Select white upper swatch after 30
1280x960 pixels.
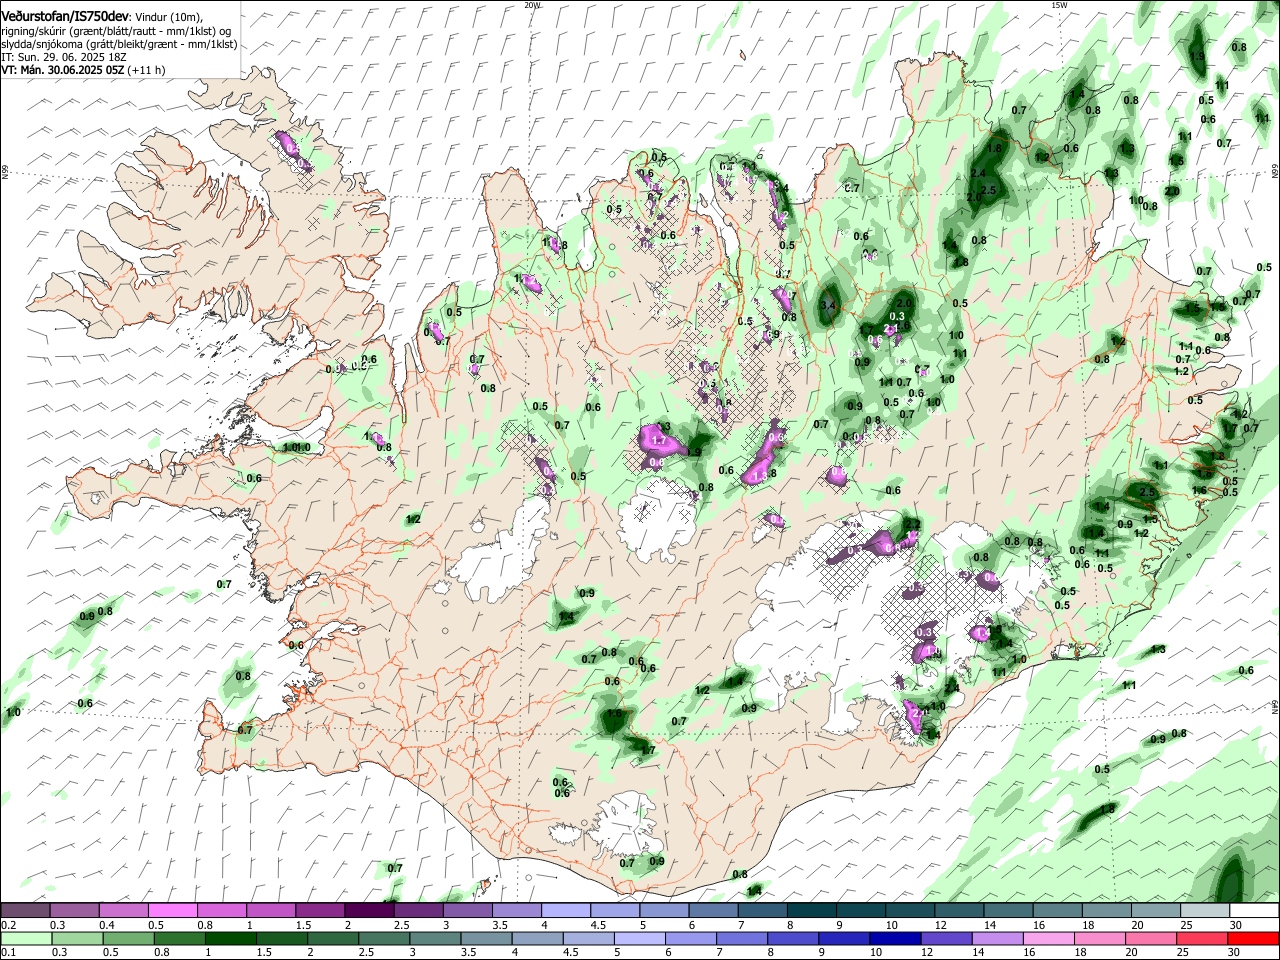1254,910
